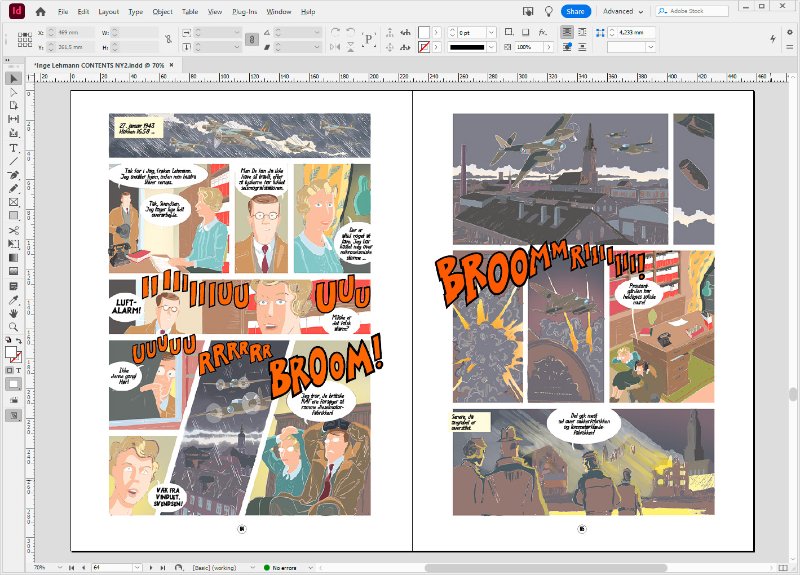Click the Home icon

tap(40, 11)
